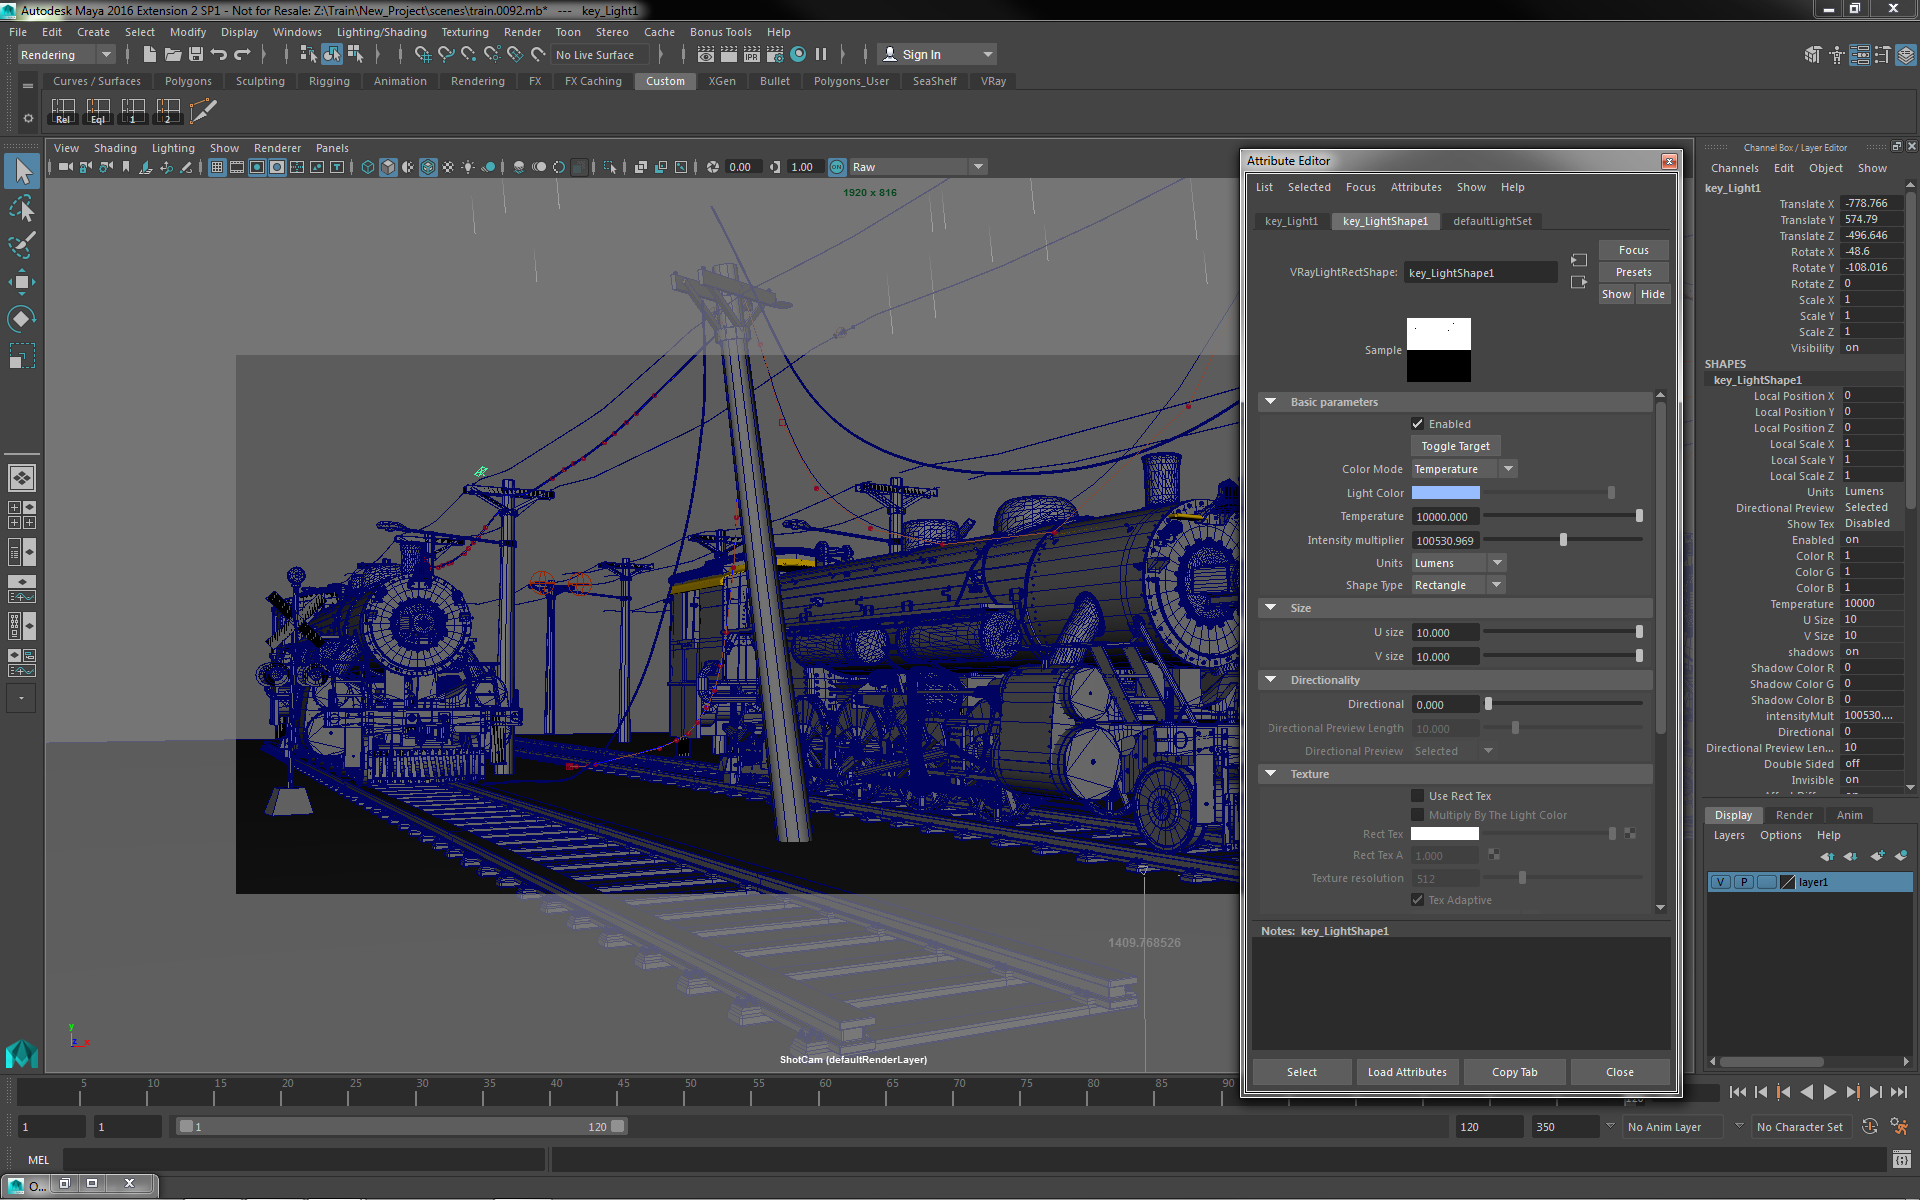This screenshot has height=1200, width=1920.
Task: Click play forwards button
Action: click(1829, 1092)
